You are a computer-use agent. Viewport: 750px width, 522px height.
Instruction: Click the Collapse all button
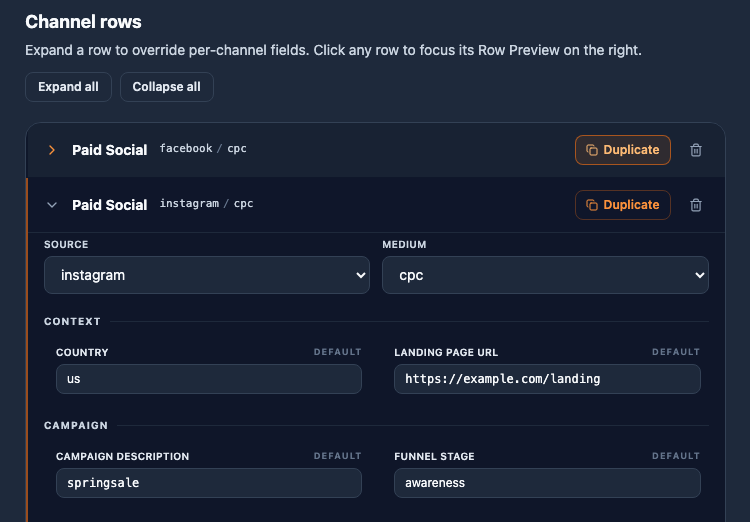pyautogui.click(x=166, y=87)
